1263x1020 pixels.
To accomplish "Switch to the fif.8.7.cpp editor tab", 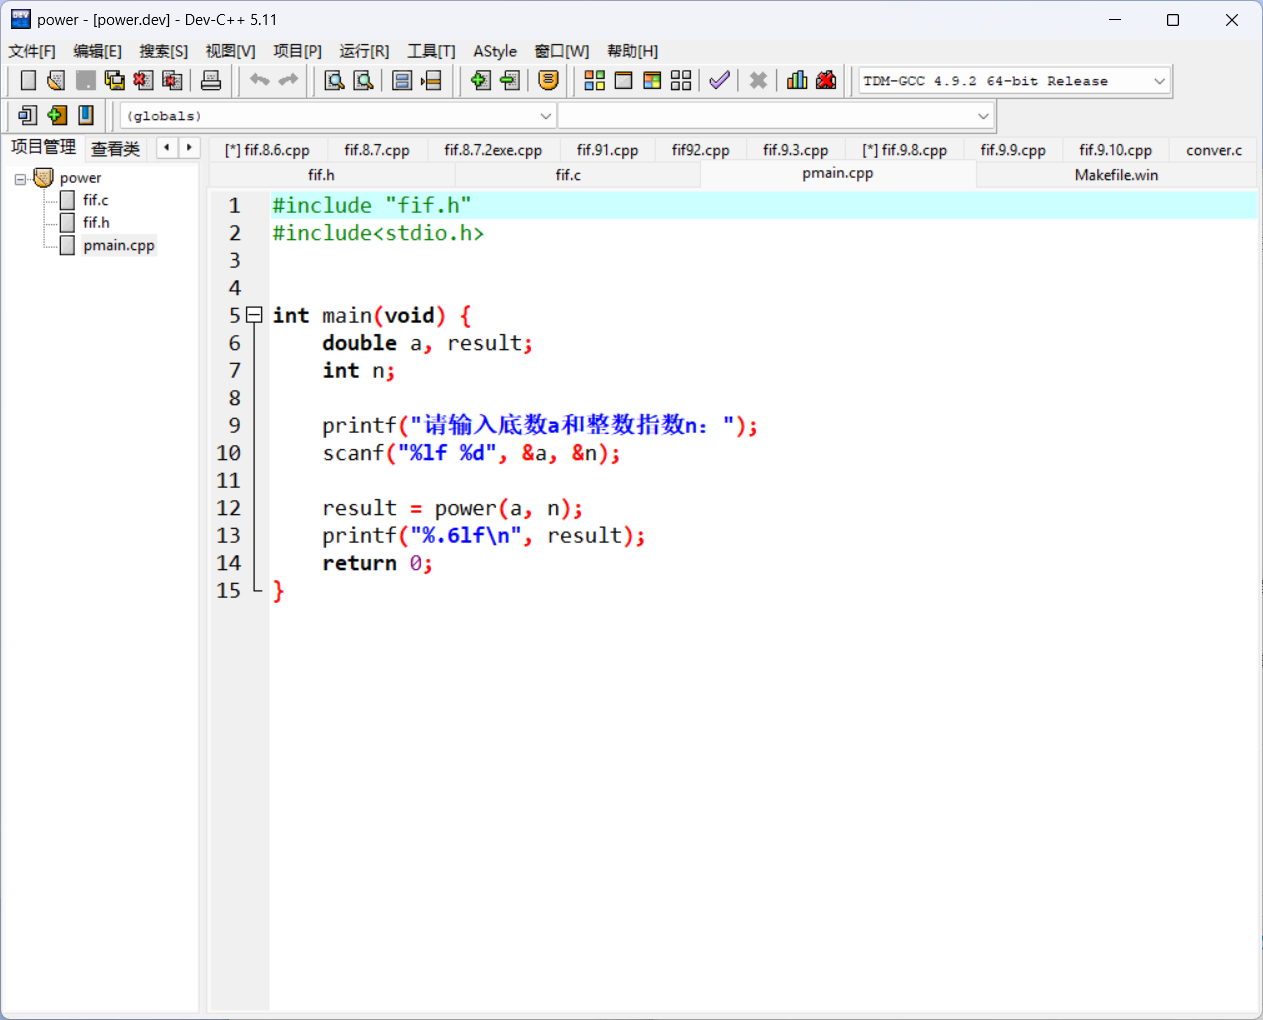I will 377,150.
